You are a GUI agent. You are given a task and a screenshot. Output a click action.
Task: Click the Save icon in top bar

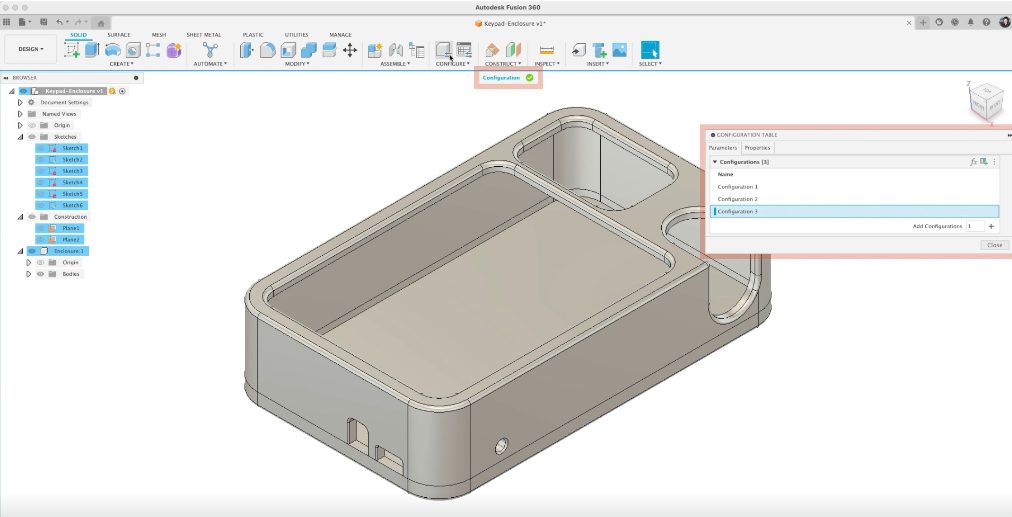tap(42, 22)
